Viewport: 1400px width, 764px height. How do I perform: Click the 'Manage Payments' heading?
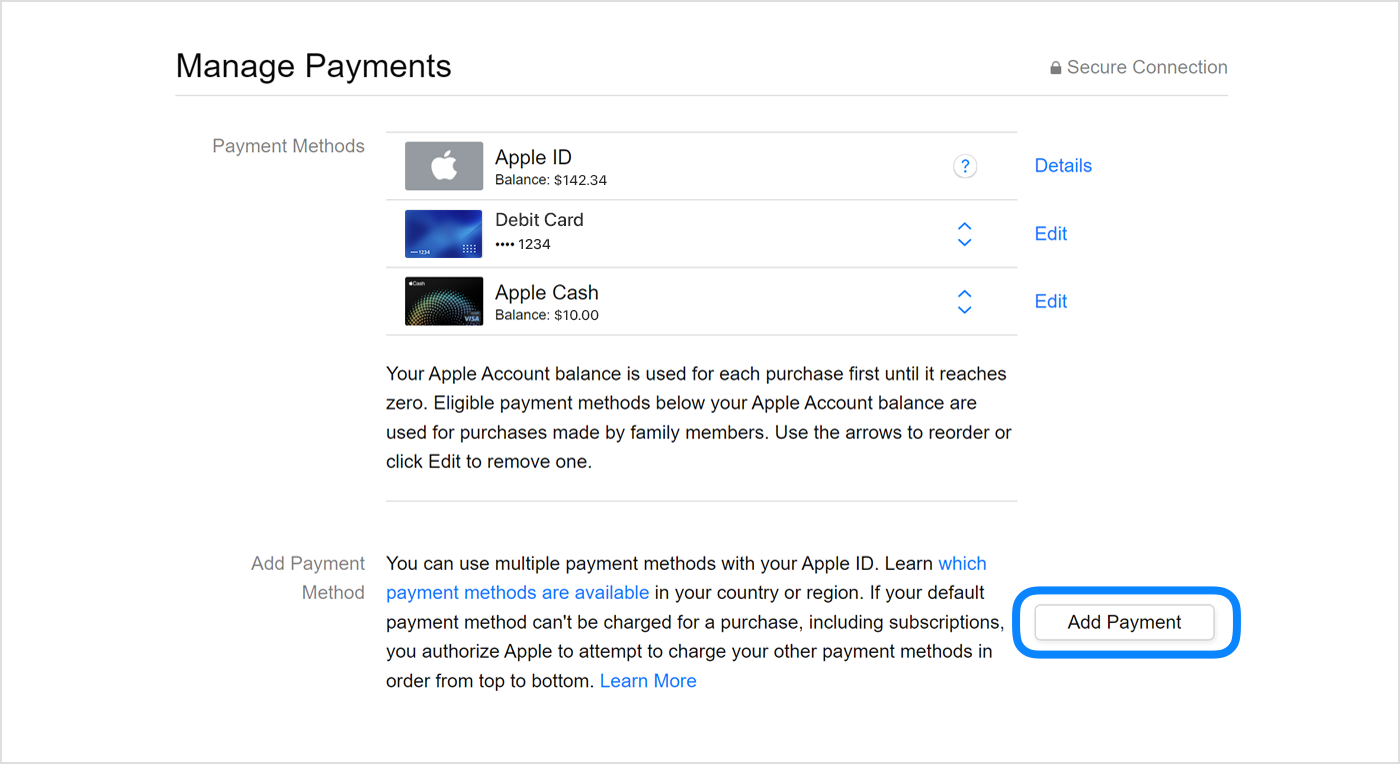313,66
